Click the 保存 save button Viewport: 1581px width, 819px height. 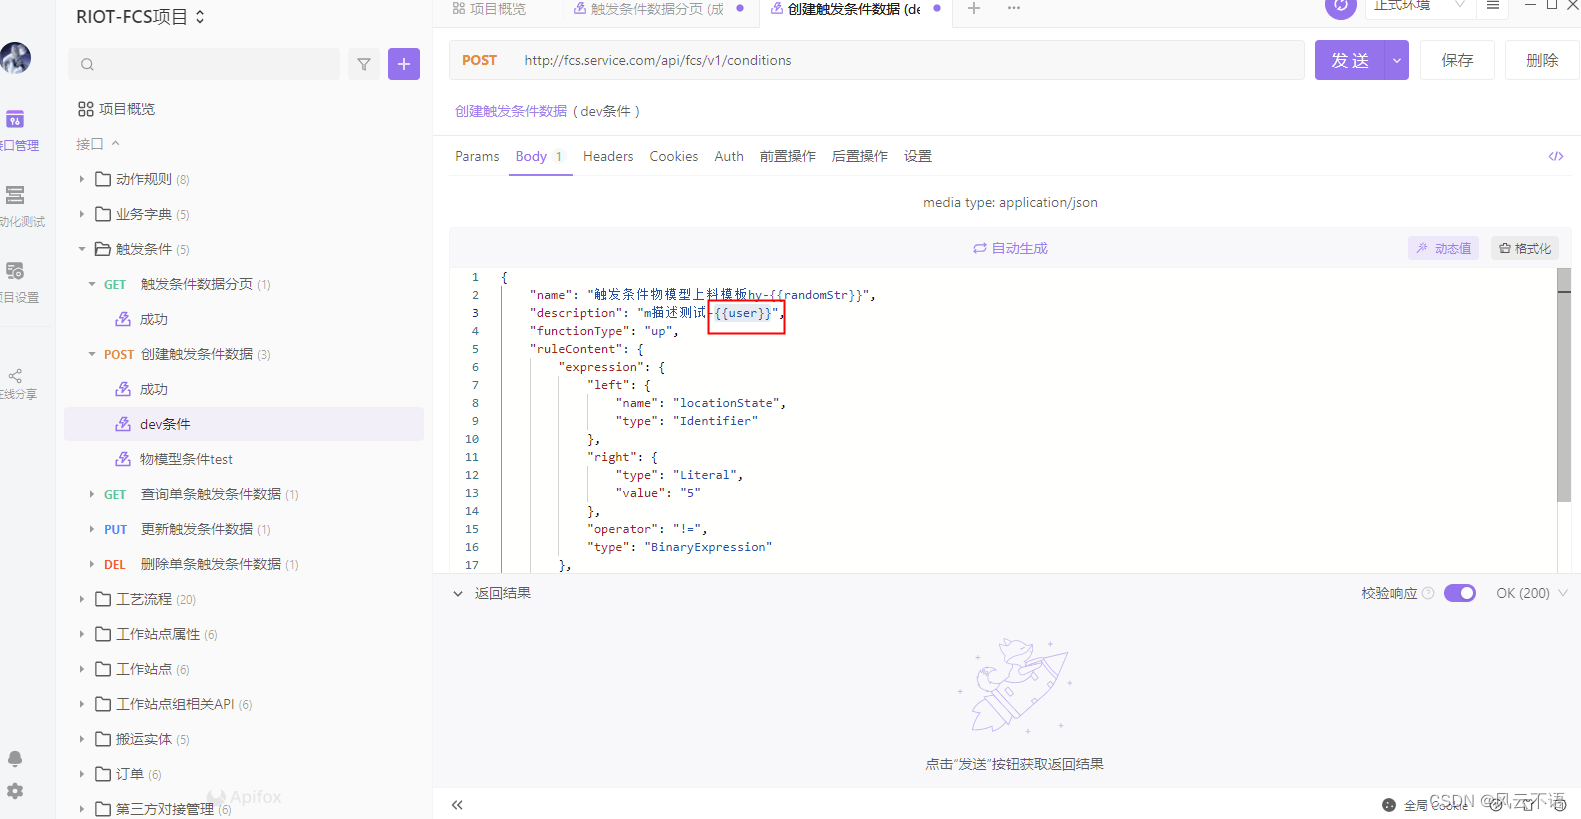coord(1457,60)
